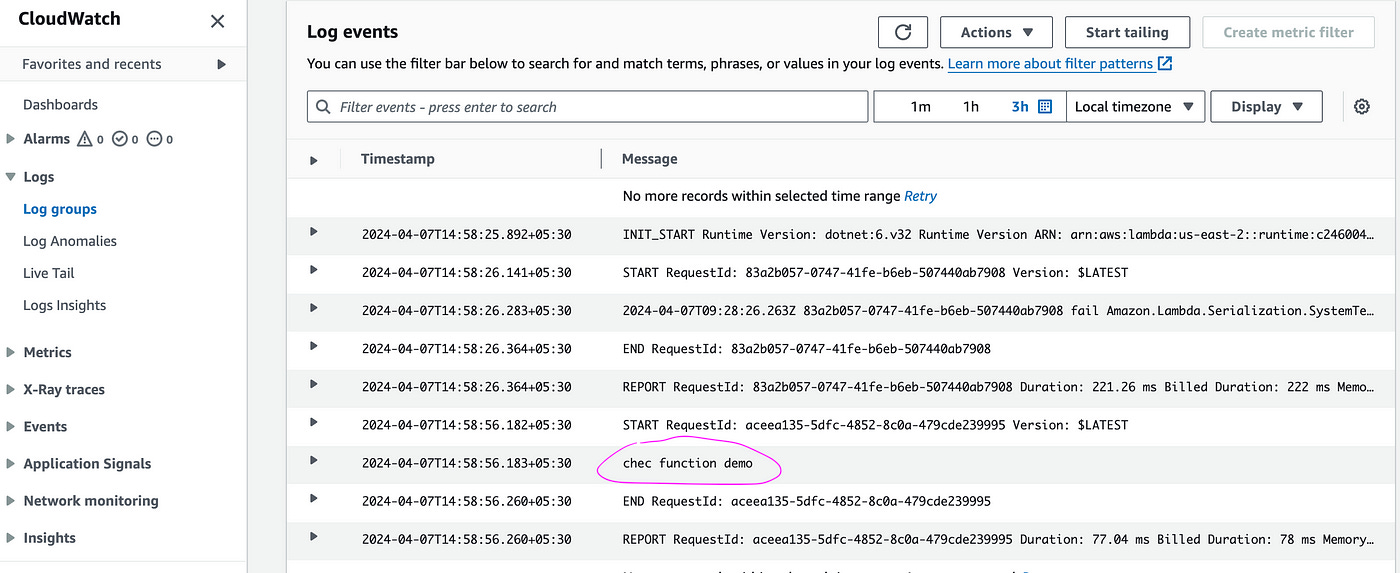1400x573 pixels.
Task: Select timestamp 2024-04-07T14:58:25.892+05:30
Action: point(467,235)
